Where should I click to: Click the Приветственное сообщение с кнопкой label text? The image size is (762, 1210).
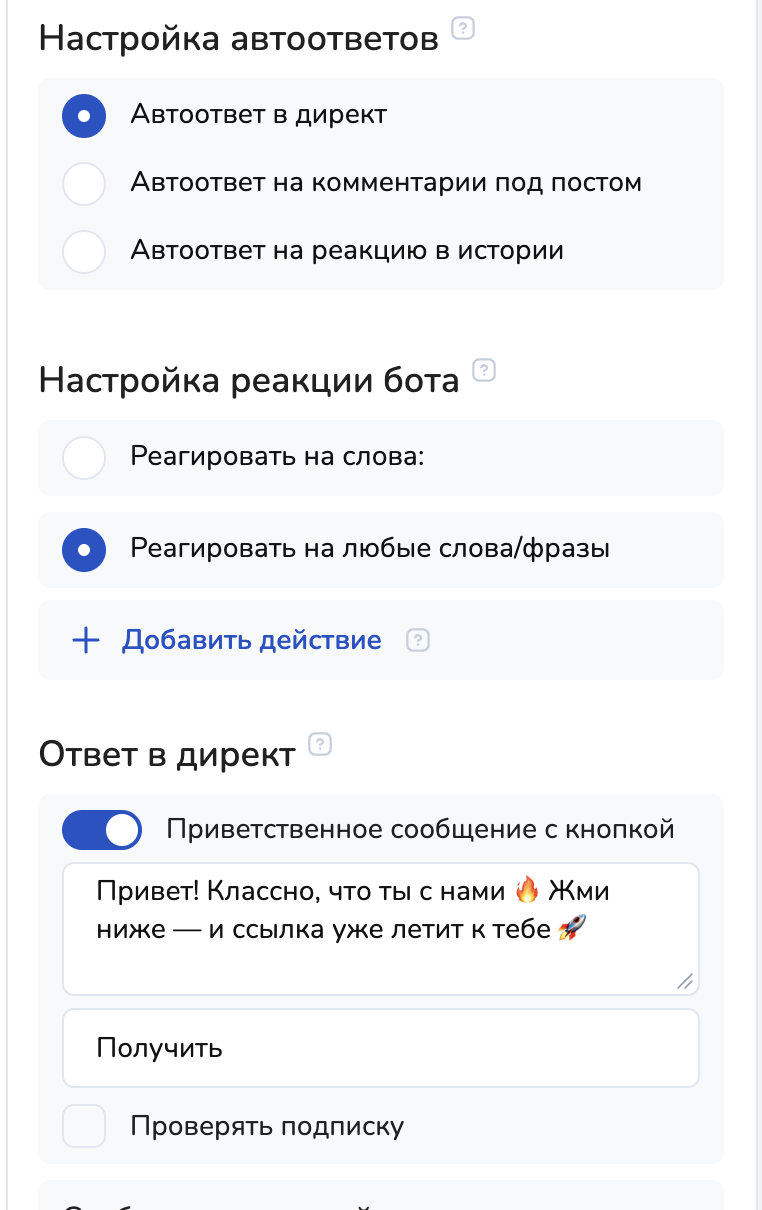pyautogui.click(x=420, y=830)
